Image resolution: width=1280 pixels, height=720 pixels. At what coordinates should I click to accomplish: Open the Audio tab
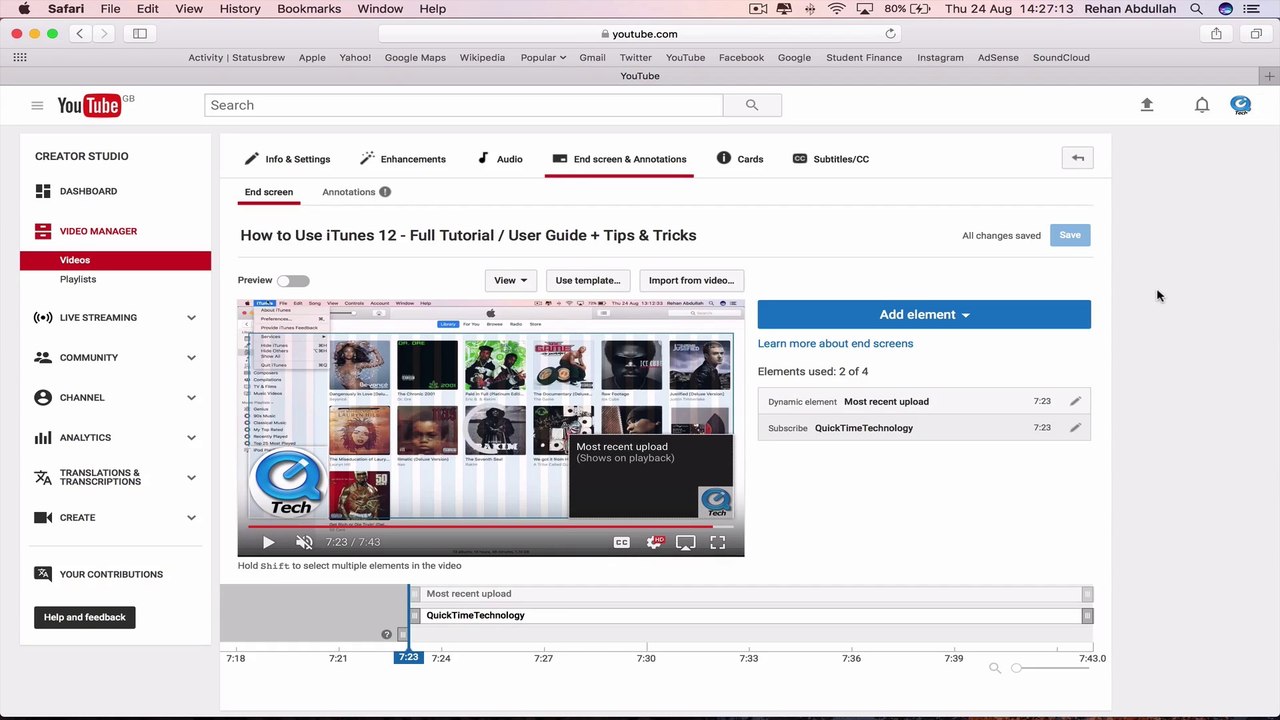tap(500, 159)
